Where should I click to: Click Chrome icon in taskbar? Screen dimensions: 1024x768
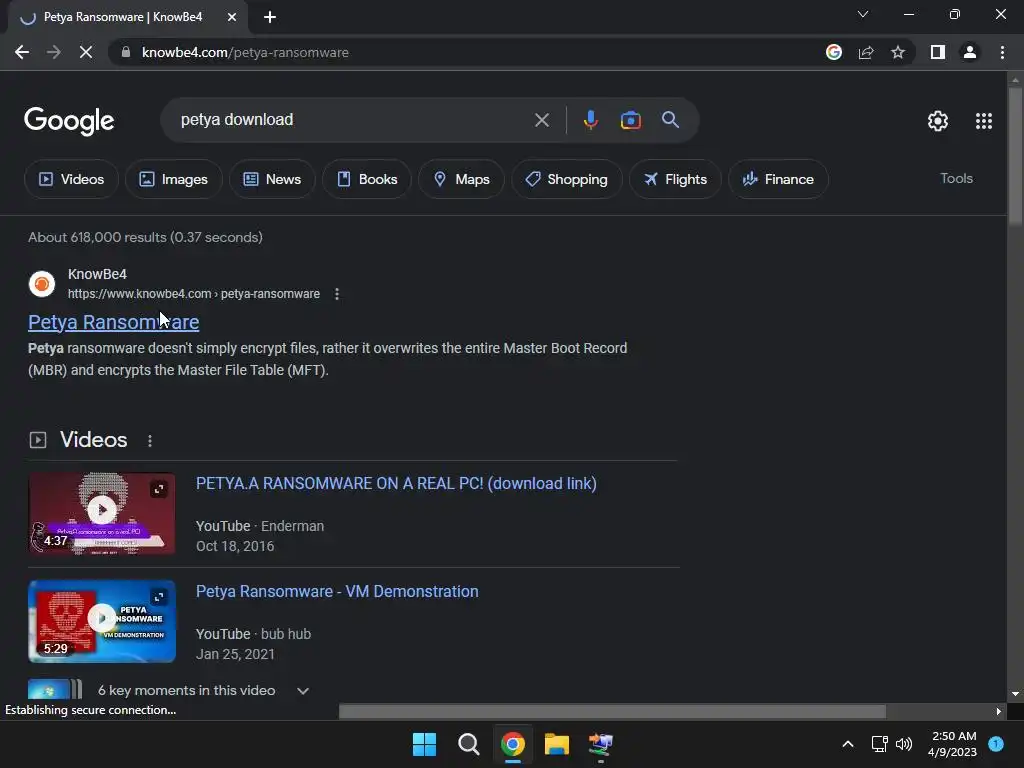[x=513, y=744]
